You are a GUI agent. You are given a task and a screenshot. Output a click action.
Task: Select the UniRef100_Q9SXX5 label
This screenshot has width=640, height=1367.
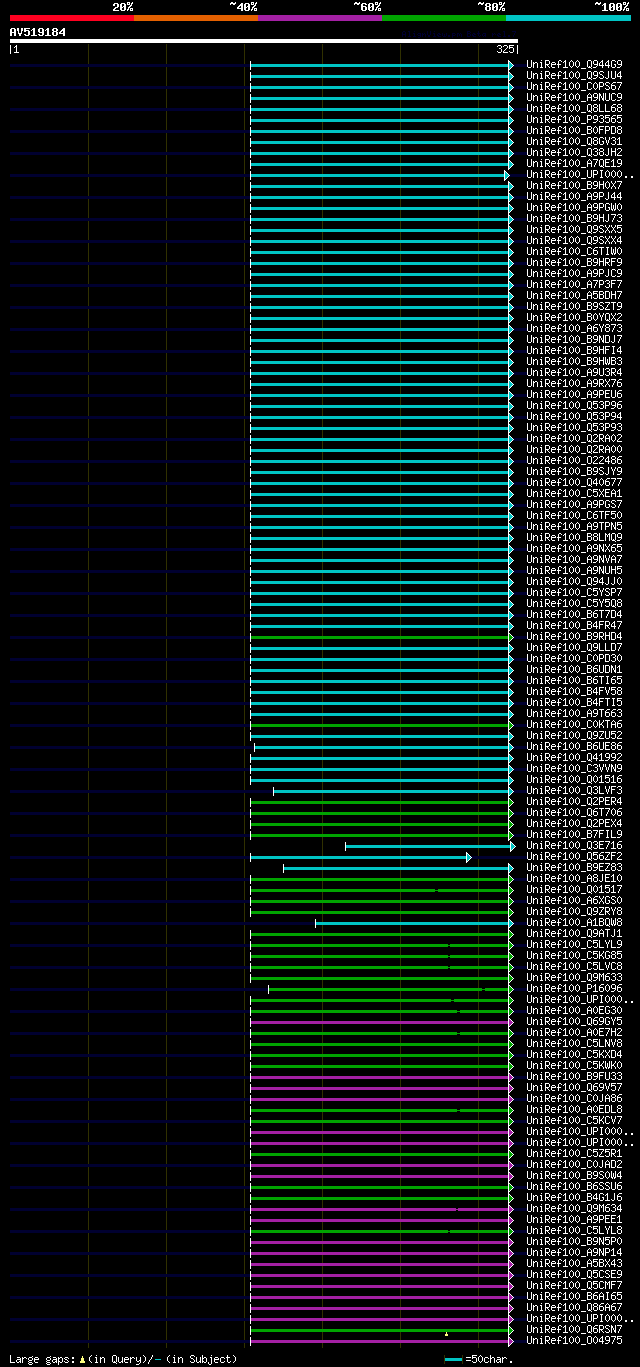574,229
